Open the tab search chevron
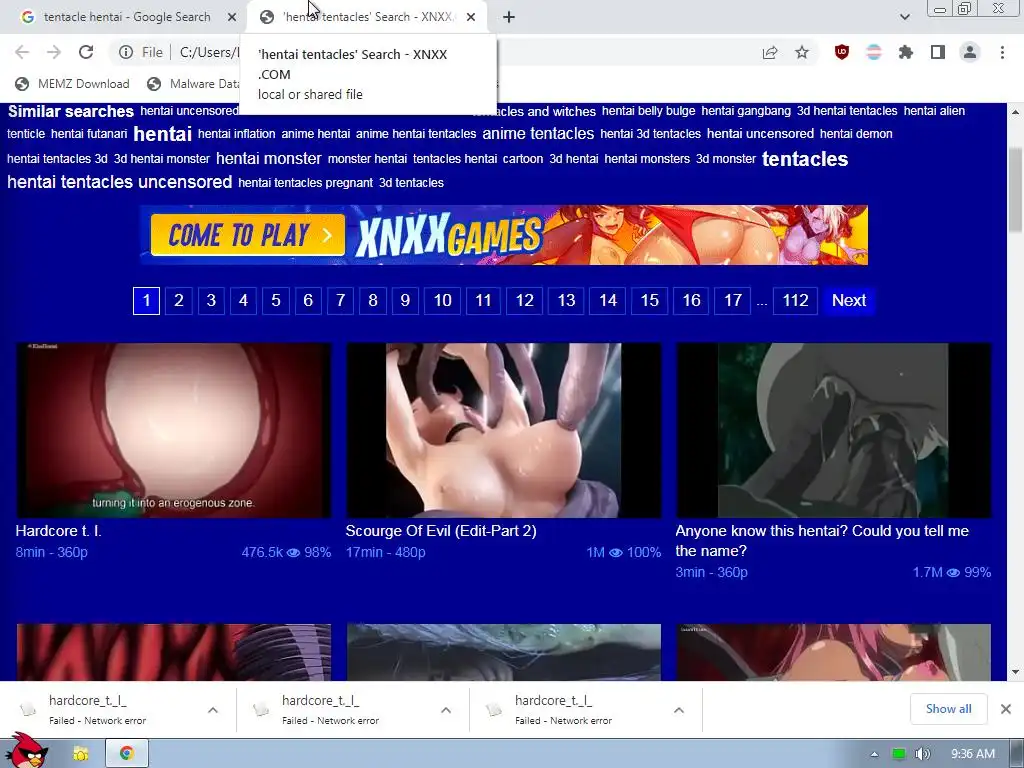Viewport: 1024px width, 768px height. pyautogui.click(x=904, y=17)
